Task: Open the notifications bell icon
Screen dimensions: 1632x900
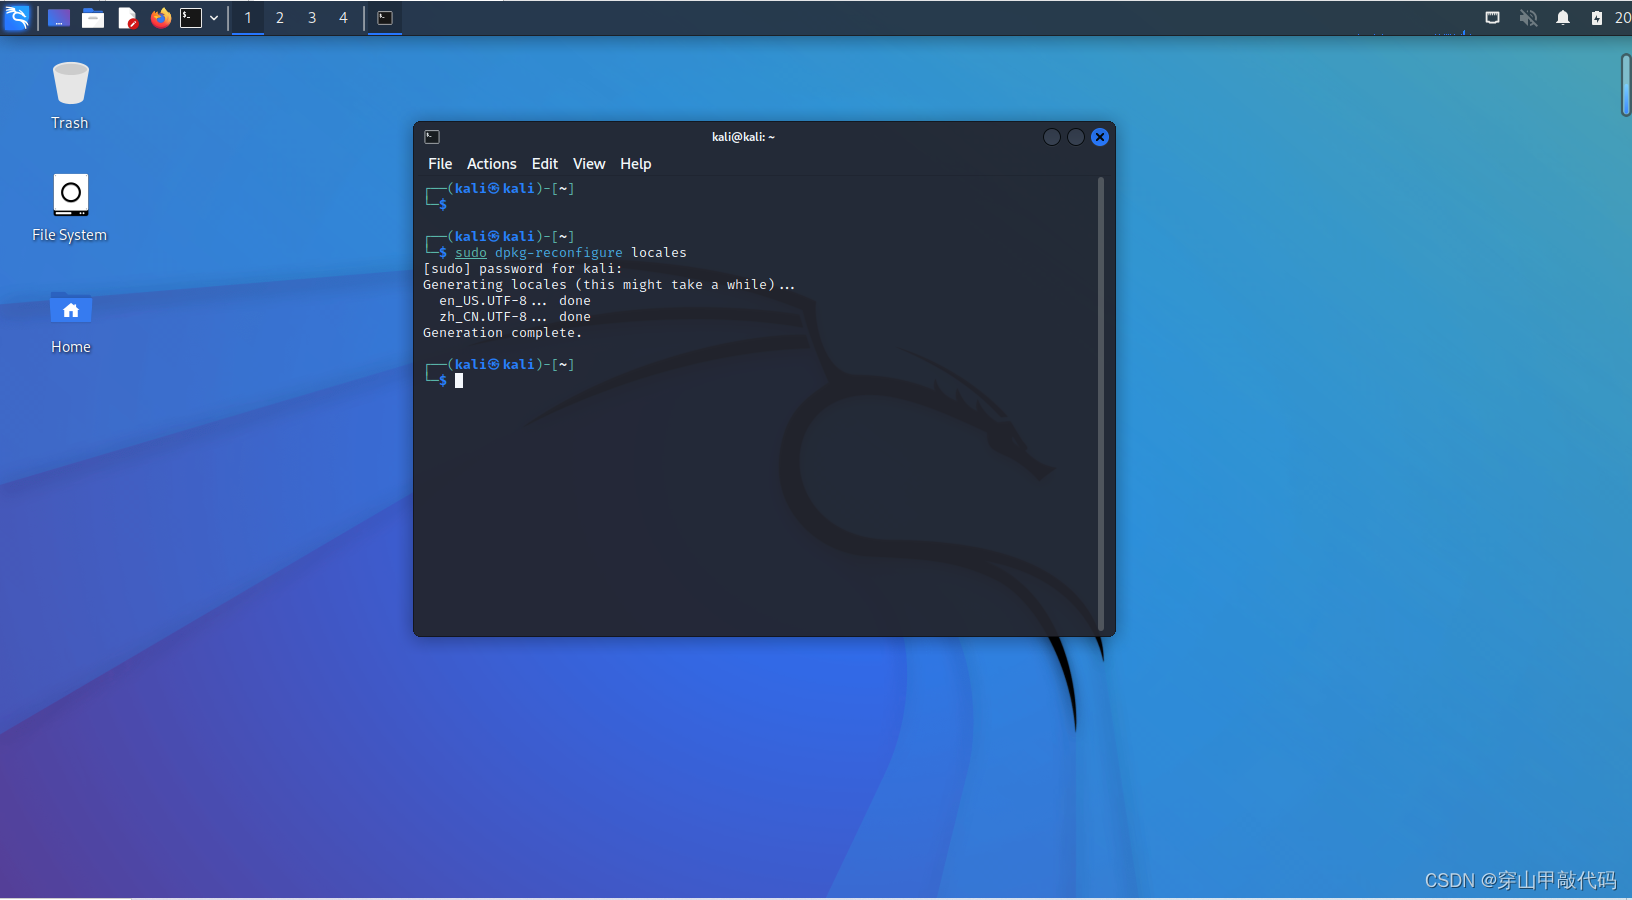Action: (1563, 18)
